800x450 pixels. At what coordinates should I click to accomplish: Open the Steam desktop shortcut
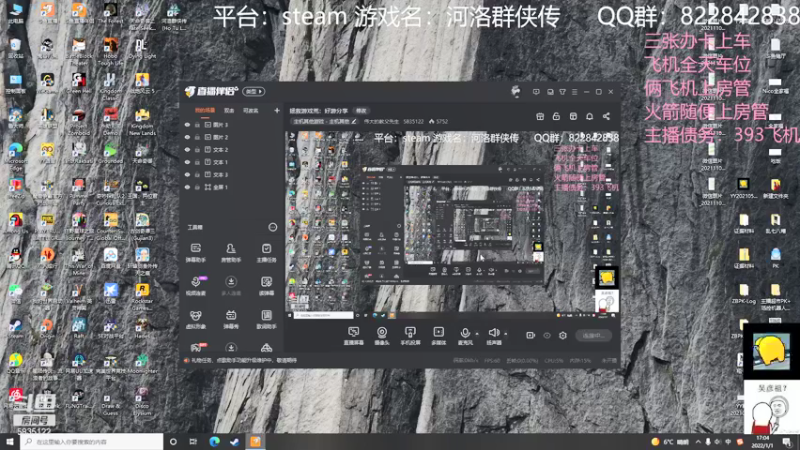[x=15, y=328]
